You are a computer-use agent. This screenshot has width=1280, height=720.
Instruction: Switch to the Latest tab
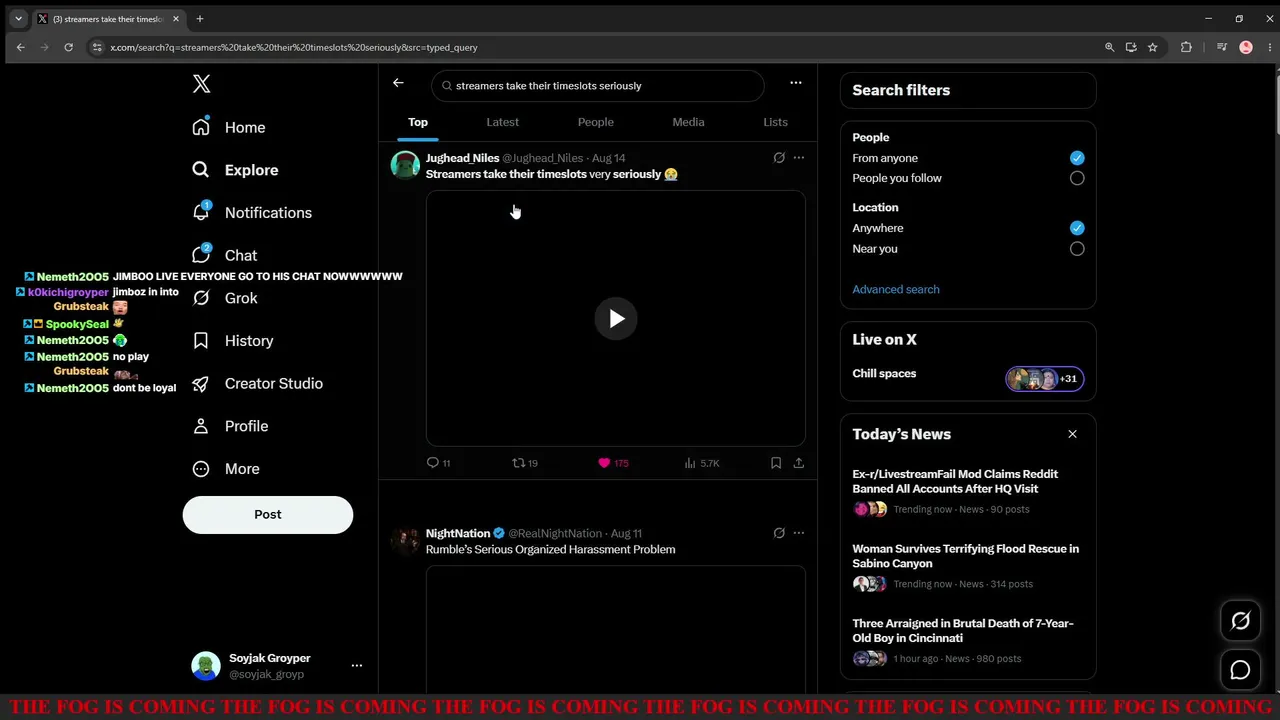pos(503,122)
